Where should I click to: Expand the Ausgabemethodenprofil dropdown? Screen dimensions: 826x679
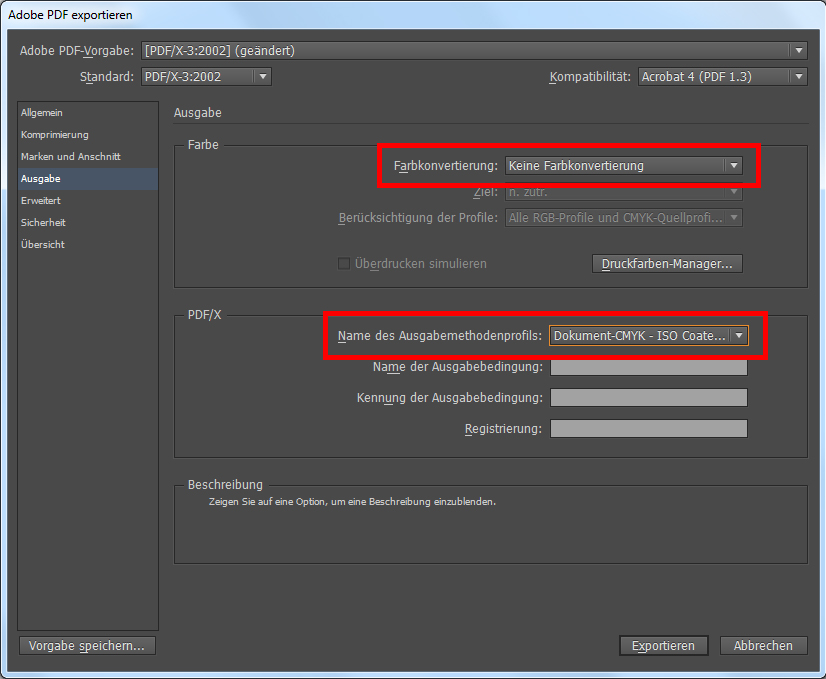pyautogui.click(x=648, y=337)
